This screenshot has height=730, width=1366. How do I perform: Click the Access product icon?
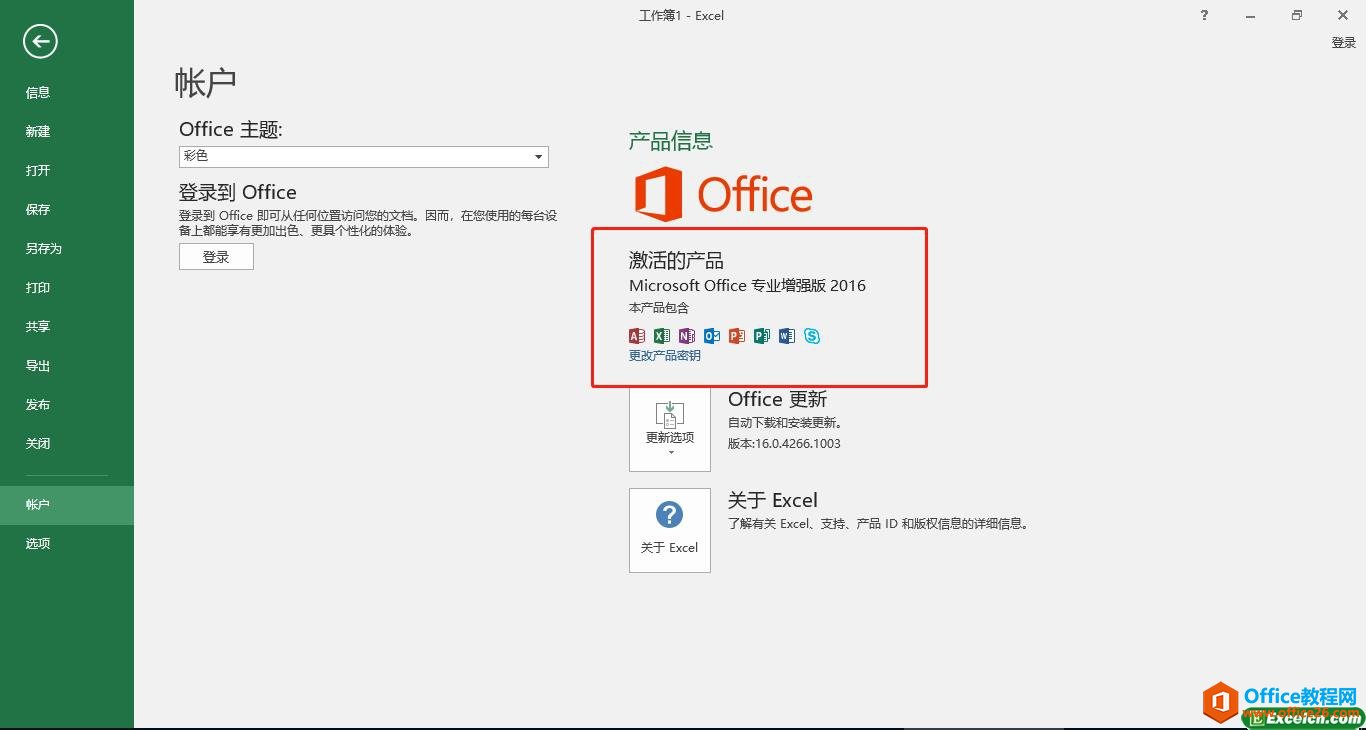pyautogui.click(x=637, y=336)
